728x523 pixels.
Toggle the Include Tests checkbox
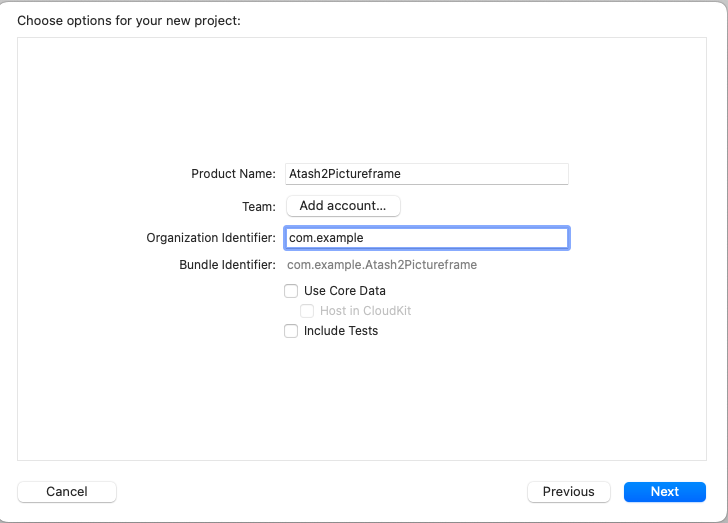coord(291,331)
